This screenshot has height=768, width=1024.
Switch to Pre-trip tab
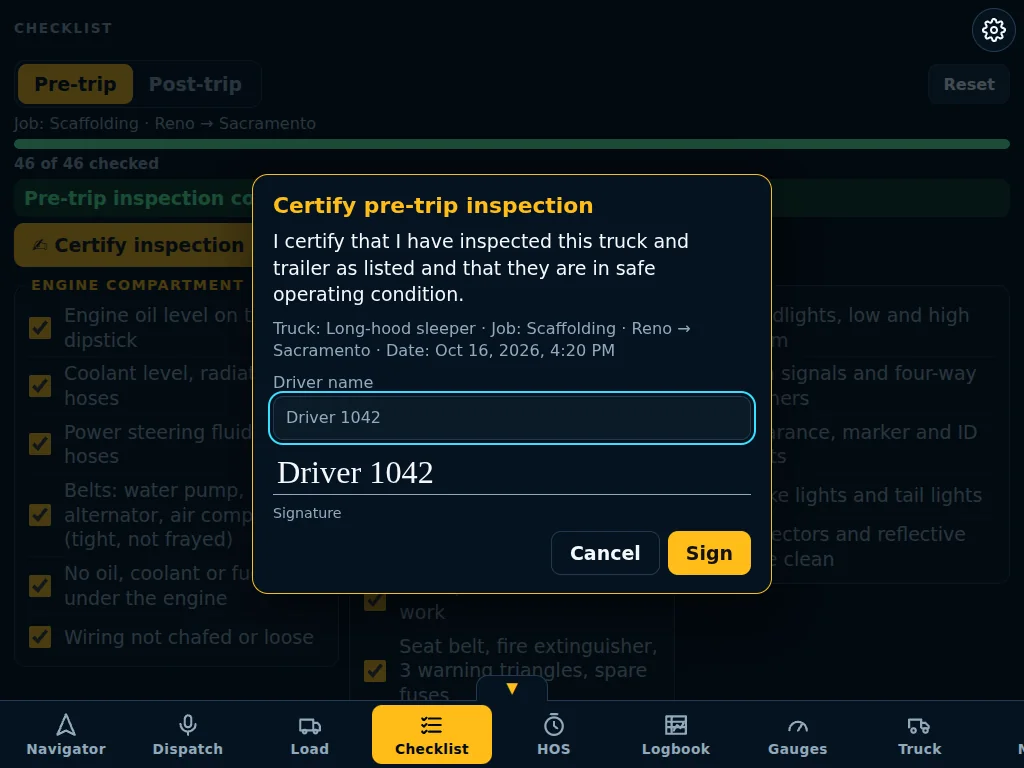tap(75, 84)
